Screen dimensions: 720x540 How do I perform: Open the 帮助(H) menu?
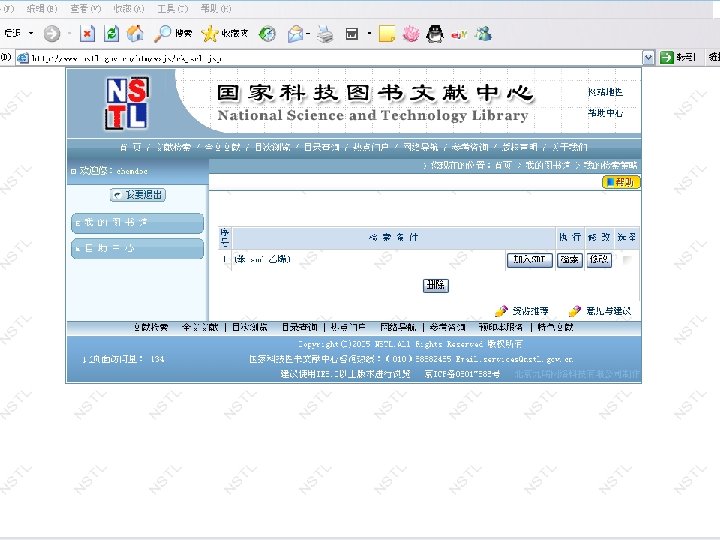pyautogui.click(x=216, y=9)
